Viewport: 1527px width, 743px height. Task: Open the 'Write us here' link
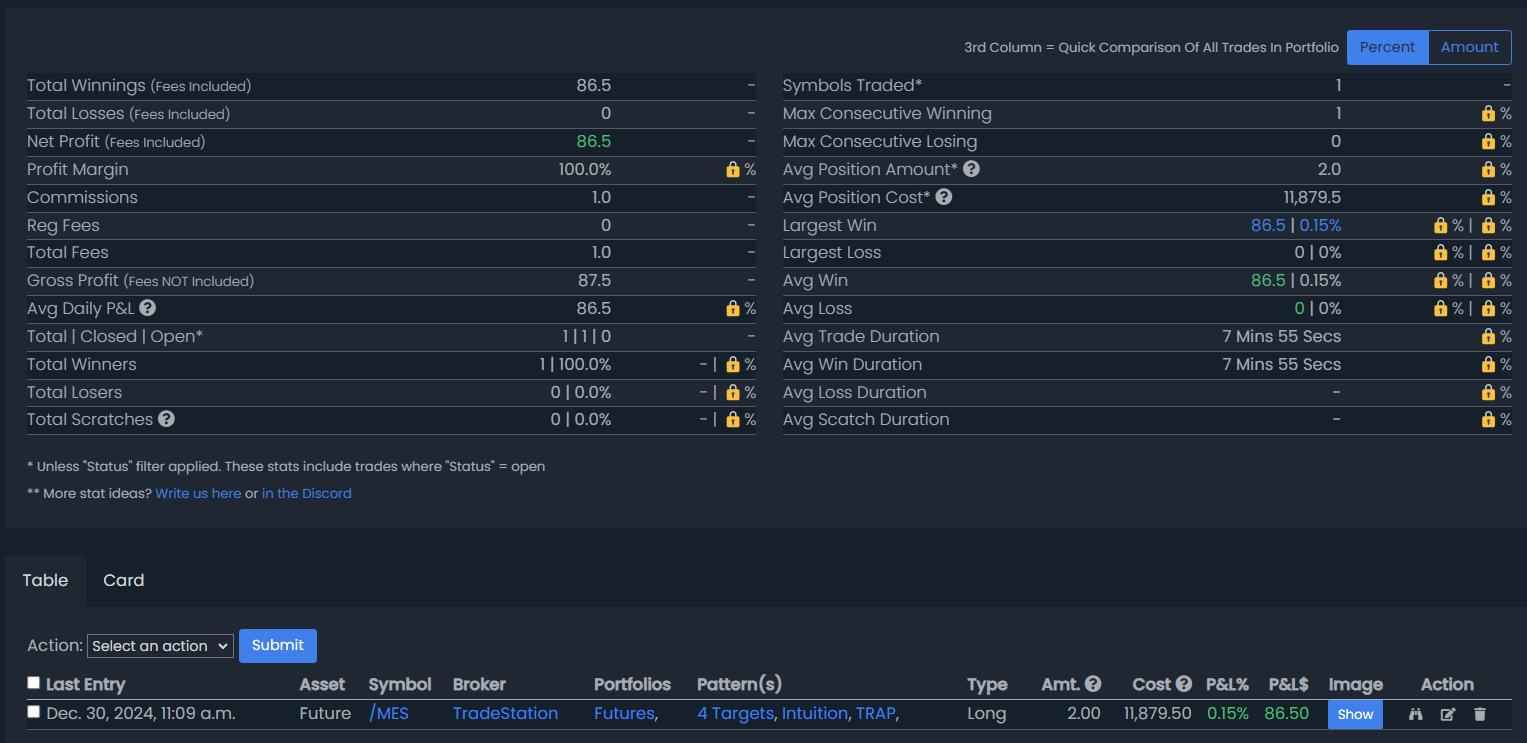tap(198, 493)
